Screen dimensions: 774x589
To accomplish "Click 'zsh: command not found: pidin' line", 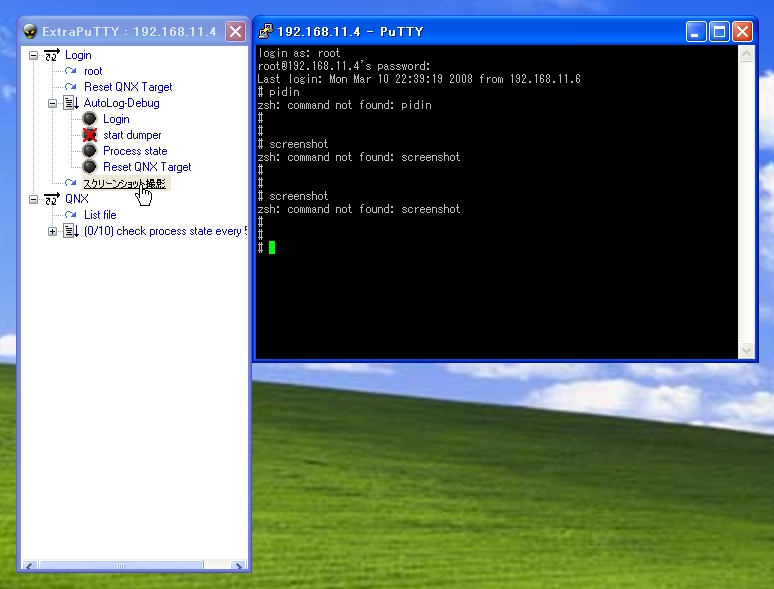I will pos(345,105).
